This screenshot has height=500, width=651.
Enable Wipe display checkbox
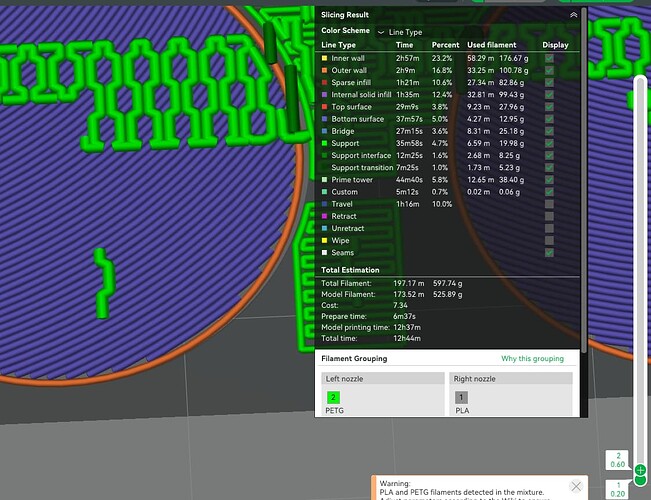point(549,240)
